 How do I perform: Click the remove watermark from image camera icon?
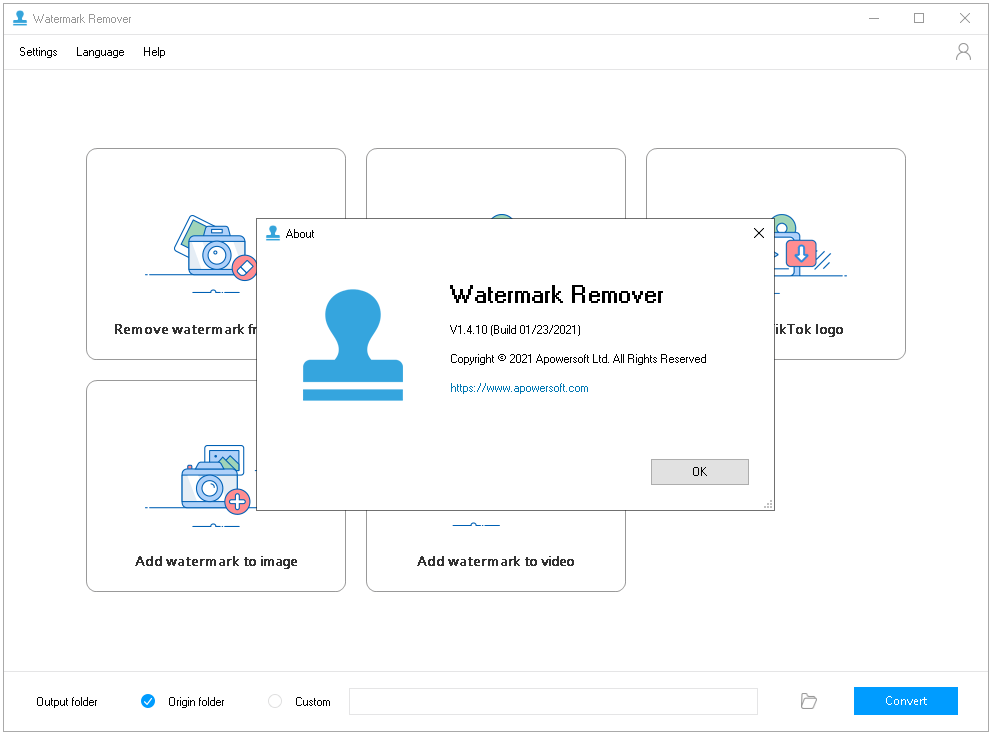tap(215, 249)
